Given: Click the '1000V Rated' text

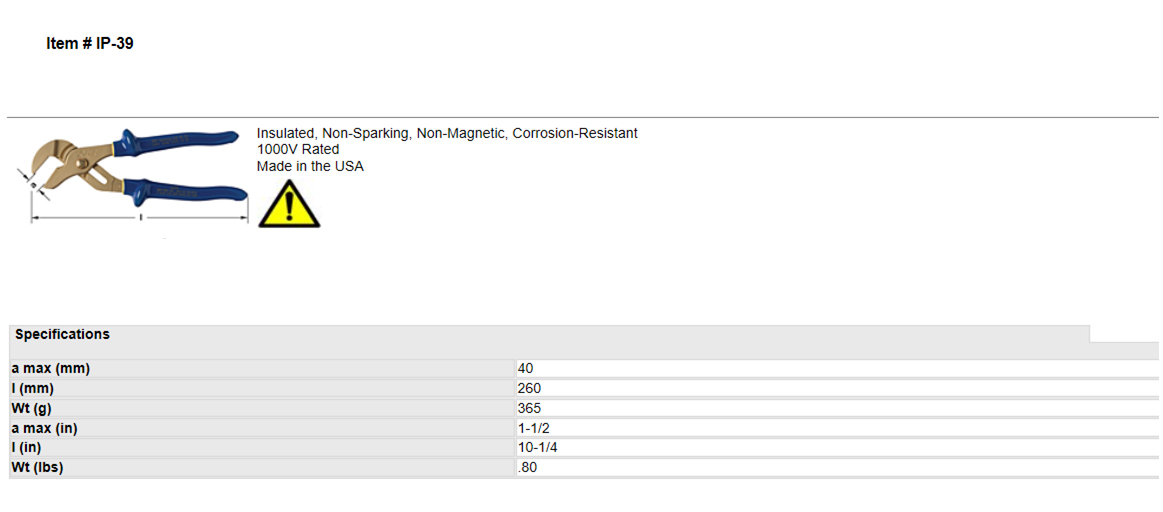Looking at the screenshot, I should pos(298,150).
